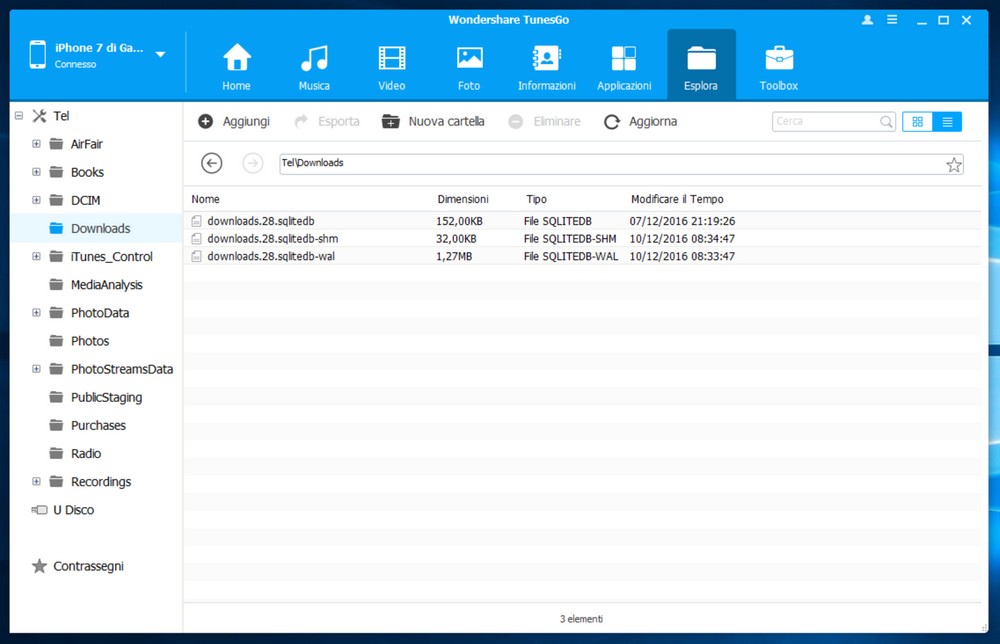Expand the DCIM folder node
Image resolution: width=1000 pixels, height=644 pixels.
(36, 200)
